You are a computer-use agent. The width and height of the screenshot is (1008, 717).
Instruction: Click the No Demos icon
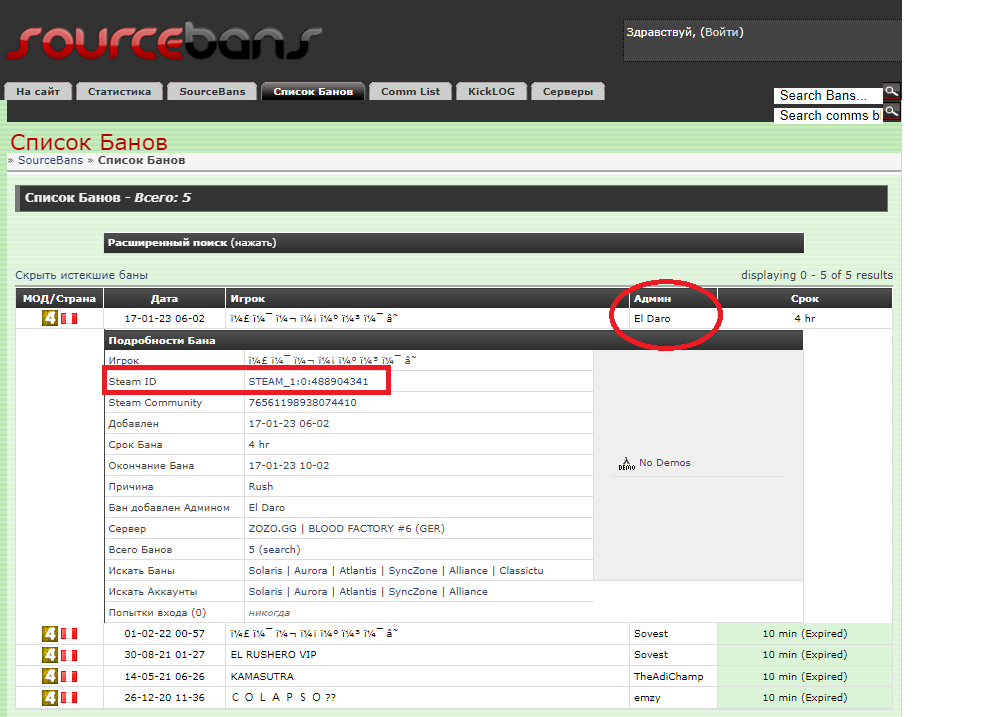tap(627, 462)
